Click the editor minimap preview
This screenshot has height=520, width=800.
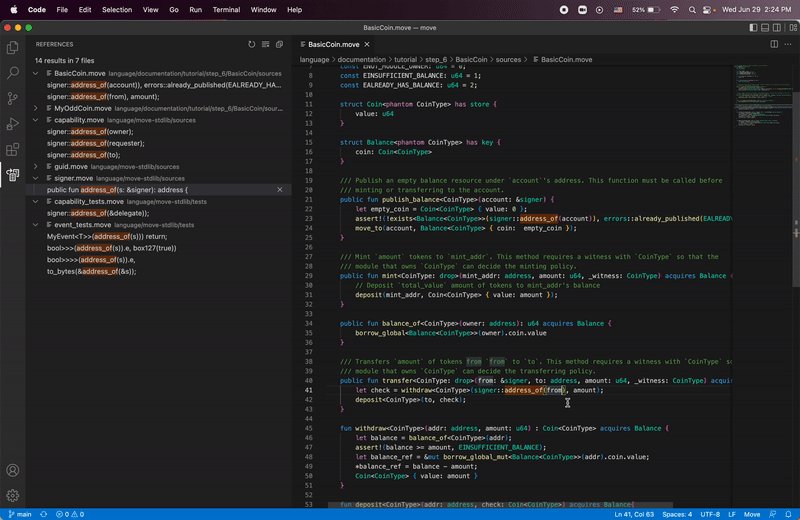(762, 97)
